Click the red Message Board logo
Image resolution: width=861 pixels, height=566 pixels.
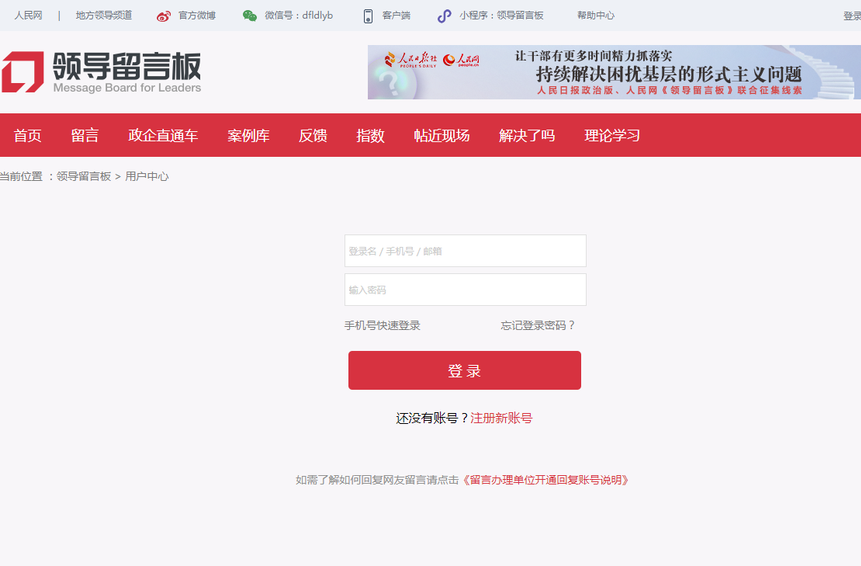pyautogui.click(x=23, y=72)
